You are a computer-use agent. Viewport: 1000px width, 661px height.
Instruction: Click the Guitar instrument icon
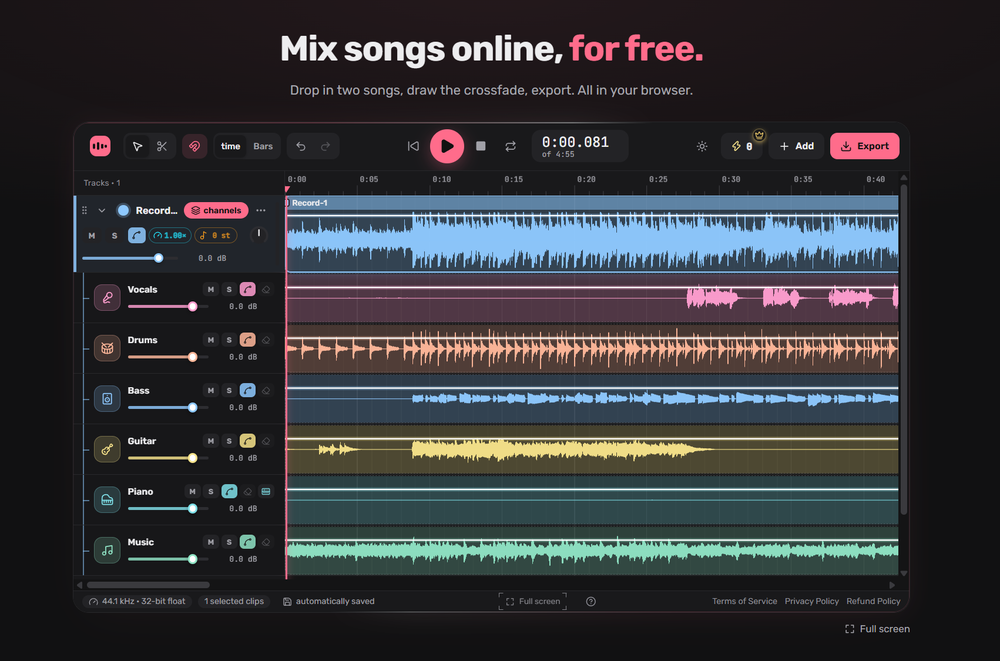[x=107, y=449]
